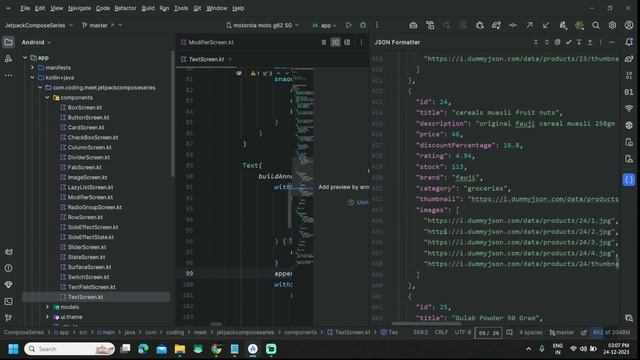Viewport: 640px width, 360px height.
Task: Minimize the JSON Formatter panel
Action: coord(611,42)
